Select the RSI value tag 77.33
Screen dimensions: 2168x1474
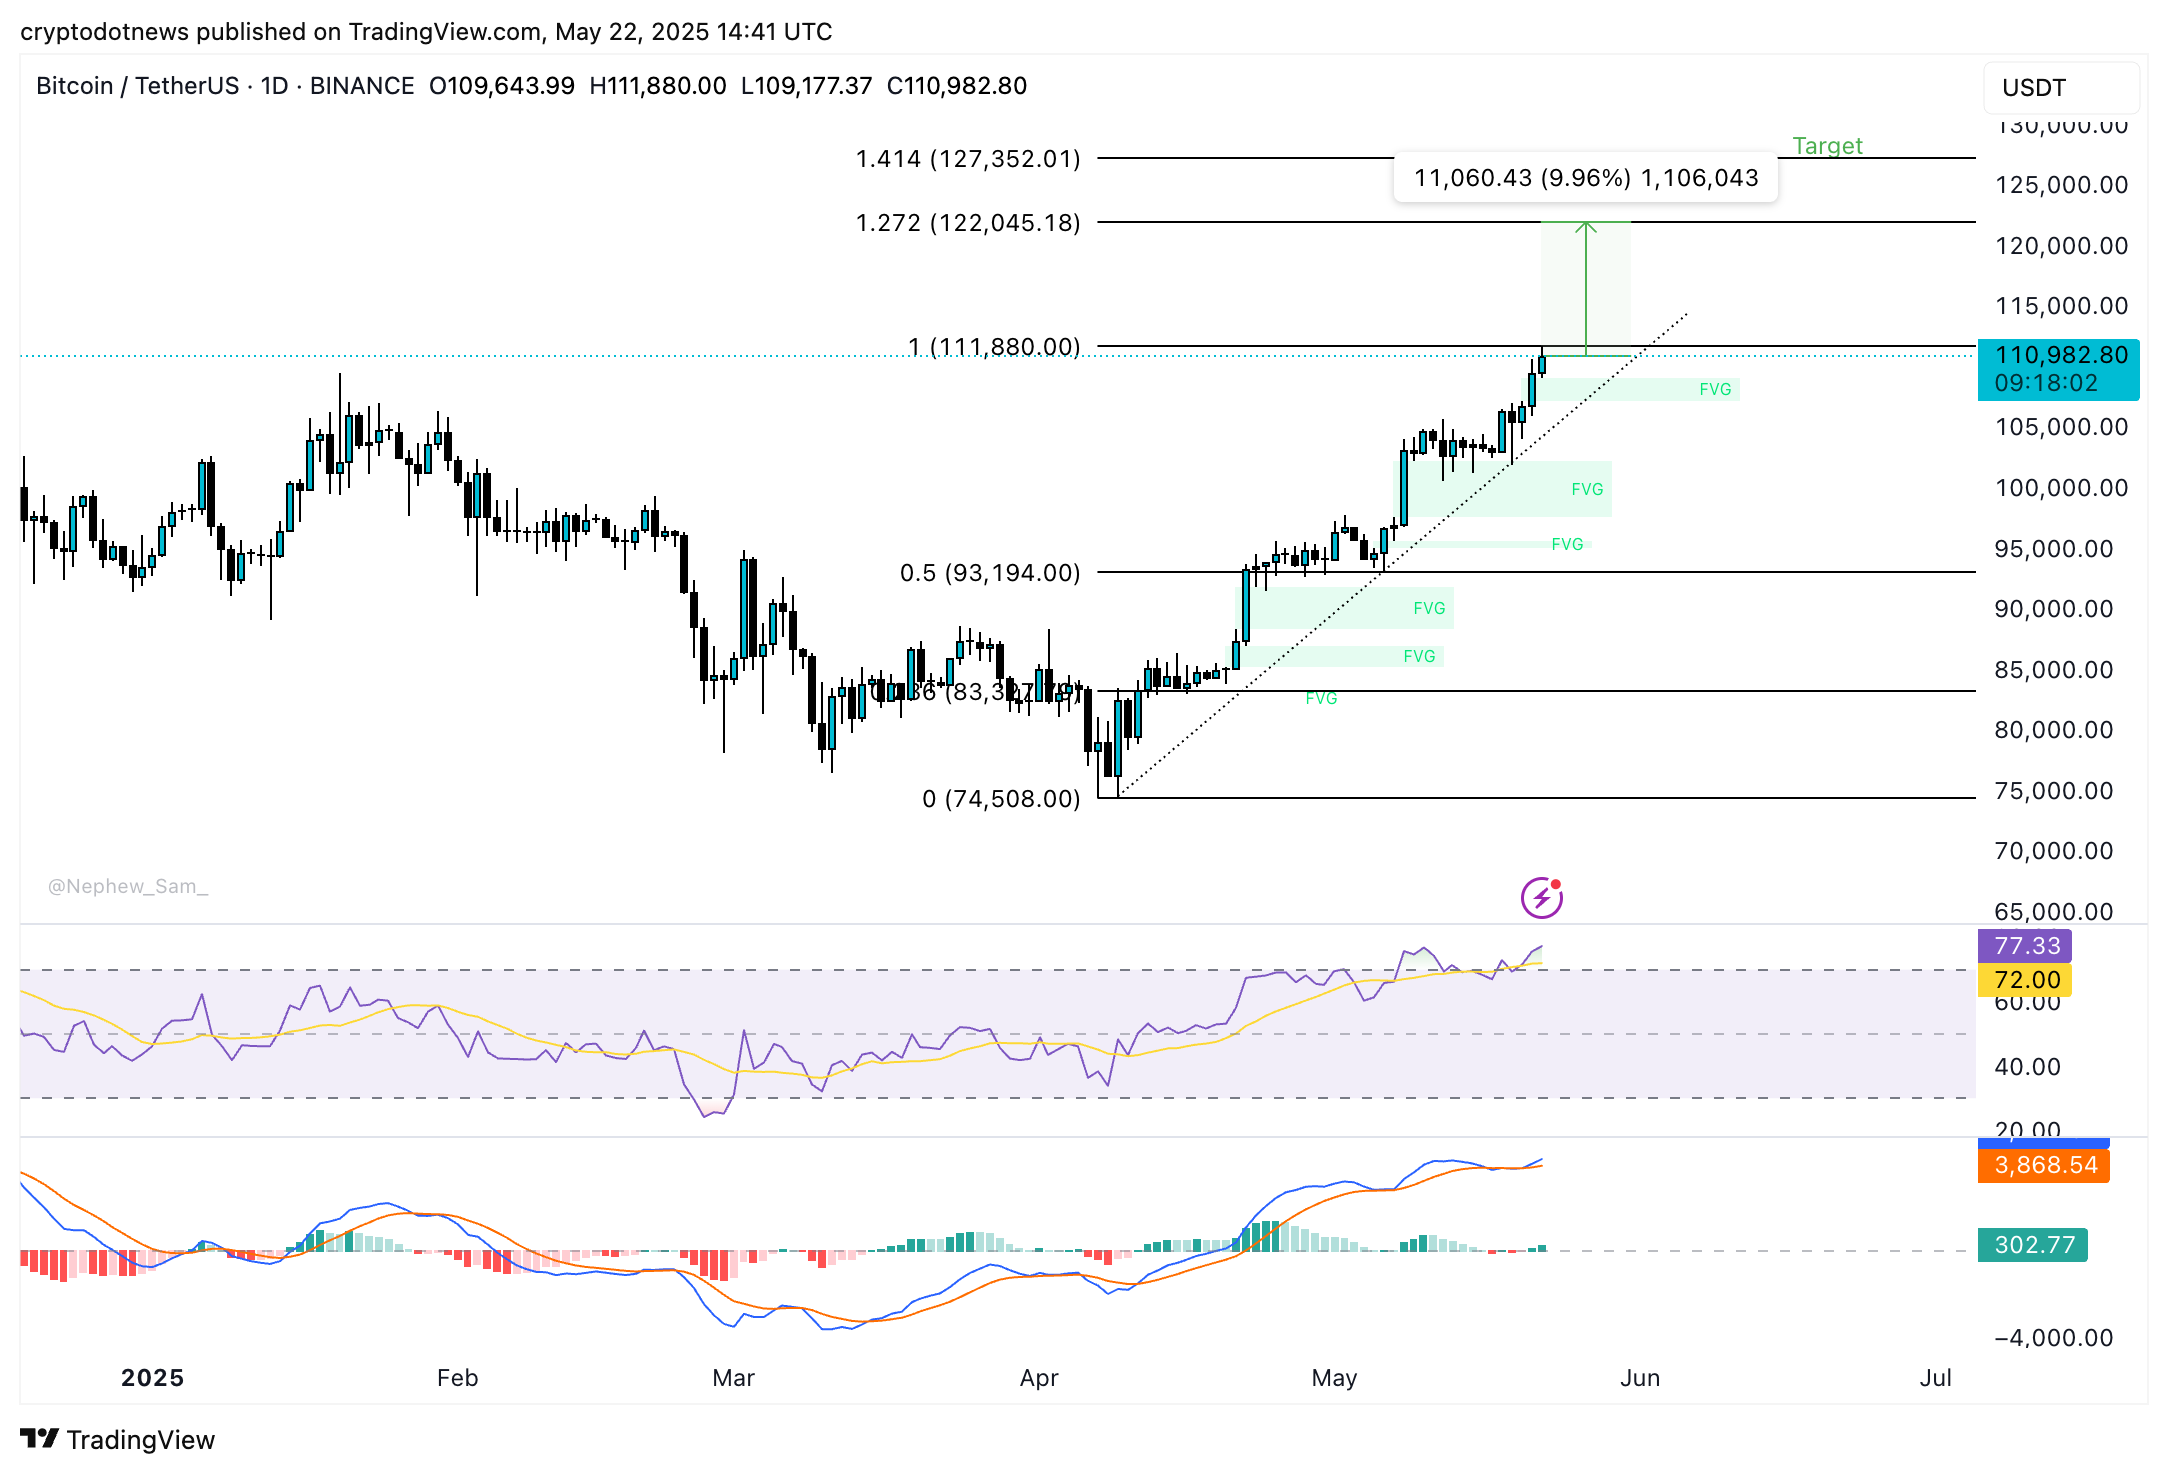click(x=2024, y=945)
